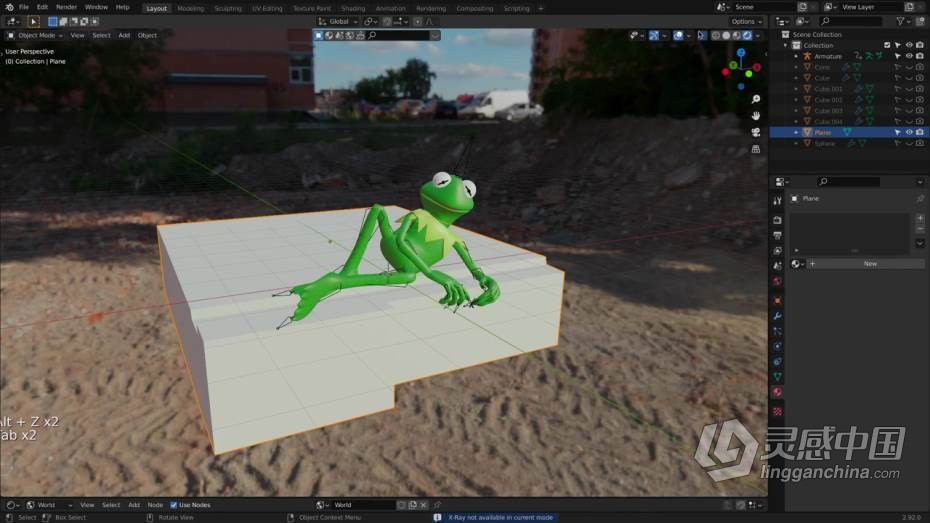Switch to Modeling workspace tab
This screenshot has height=523, width=930.
pyautogui.click(x=190, y=8)
